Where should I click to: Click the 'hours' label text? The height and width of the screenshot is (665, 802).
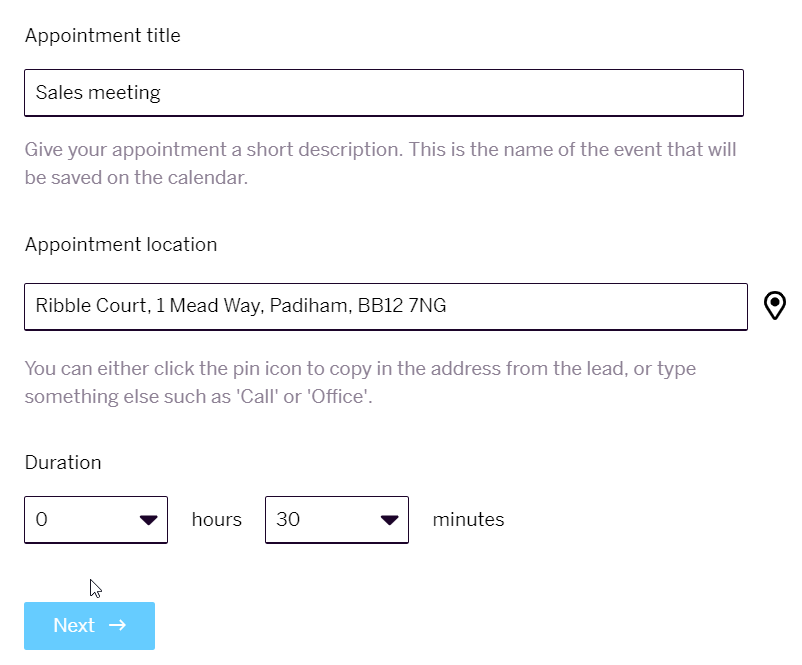tap(217, 519)
